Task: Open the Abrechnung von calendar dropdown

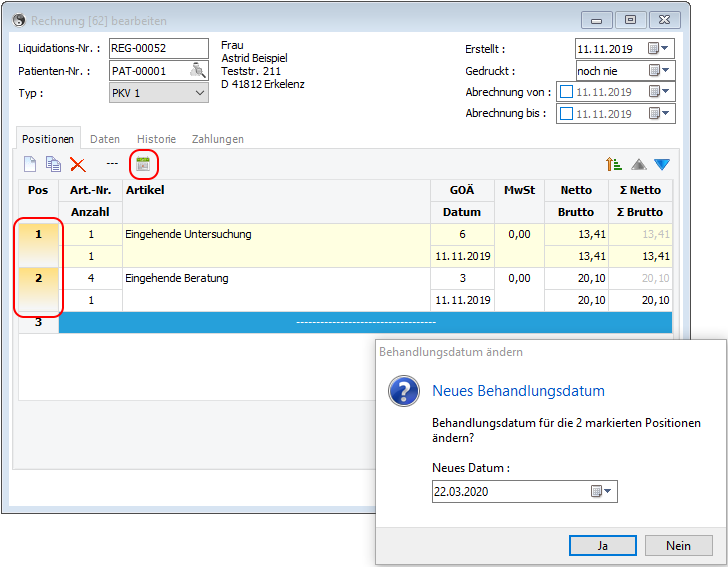Action: point(659,91)
